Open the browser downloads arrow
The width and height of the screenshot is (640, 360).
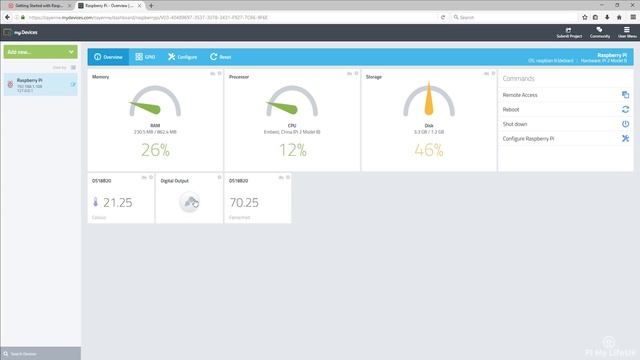pyautogui.click(x=607, y=17)
